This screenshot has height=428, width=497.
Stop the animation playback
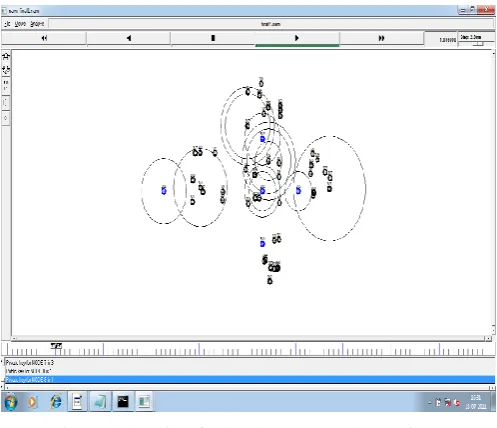(213, 38)
